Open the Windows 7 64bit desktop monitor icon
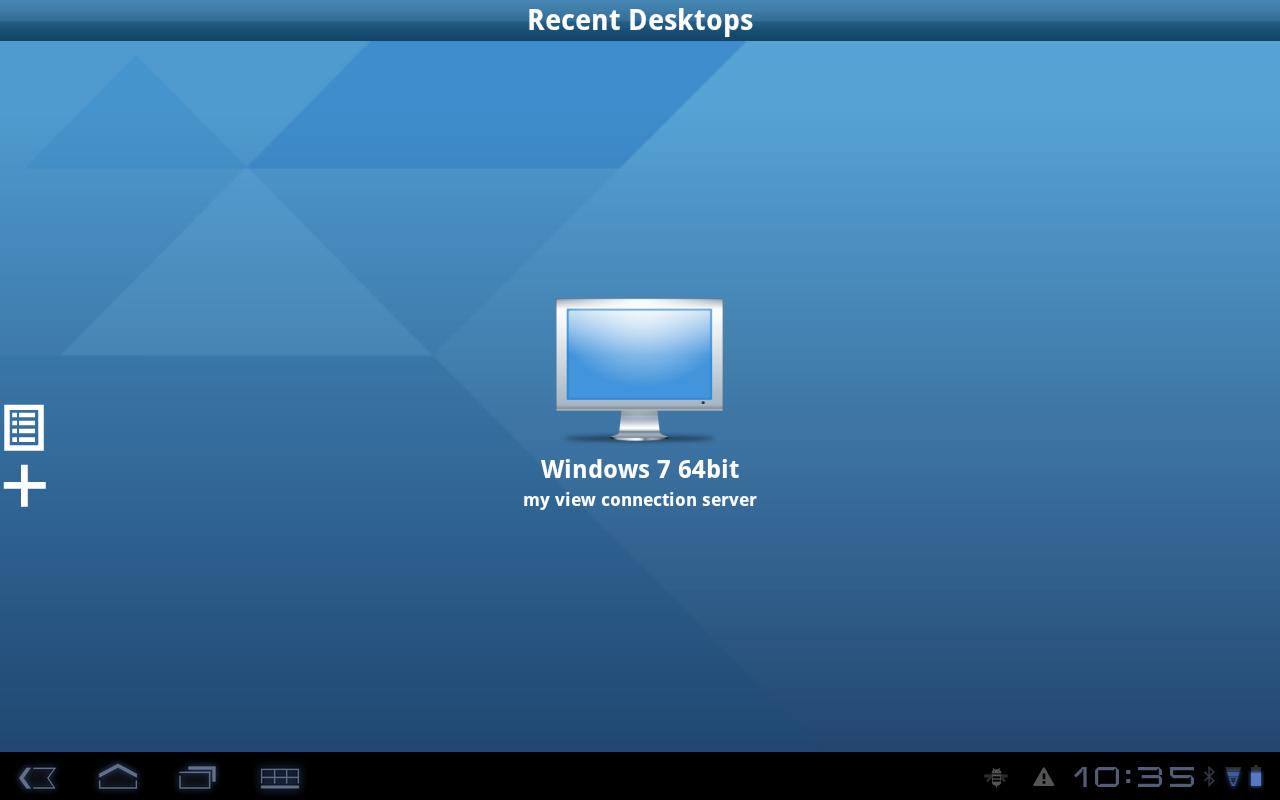 coord(639,370)
